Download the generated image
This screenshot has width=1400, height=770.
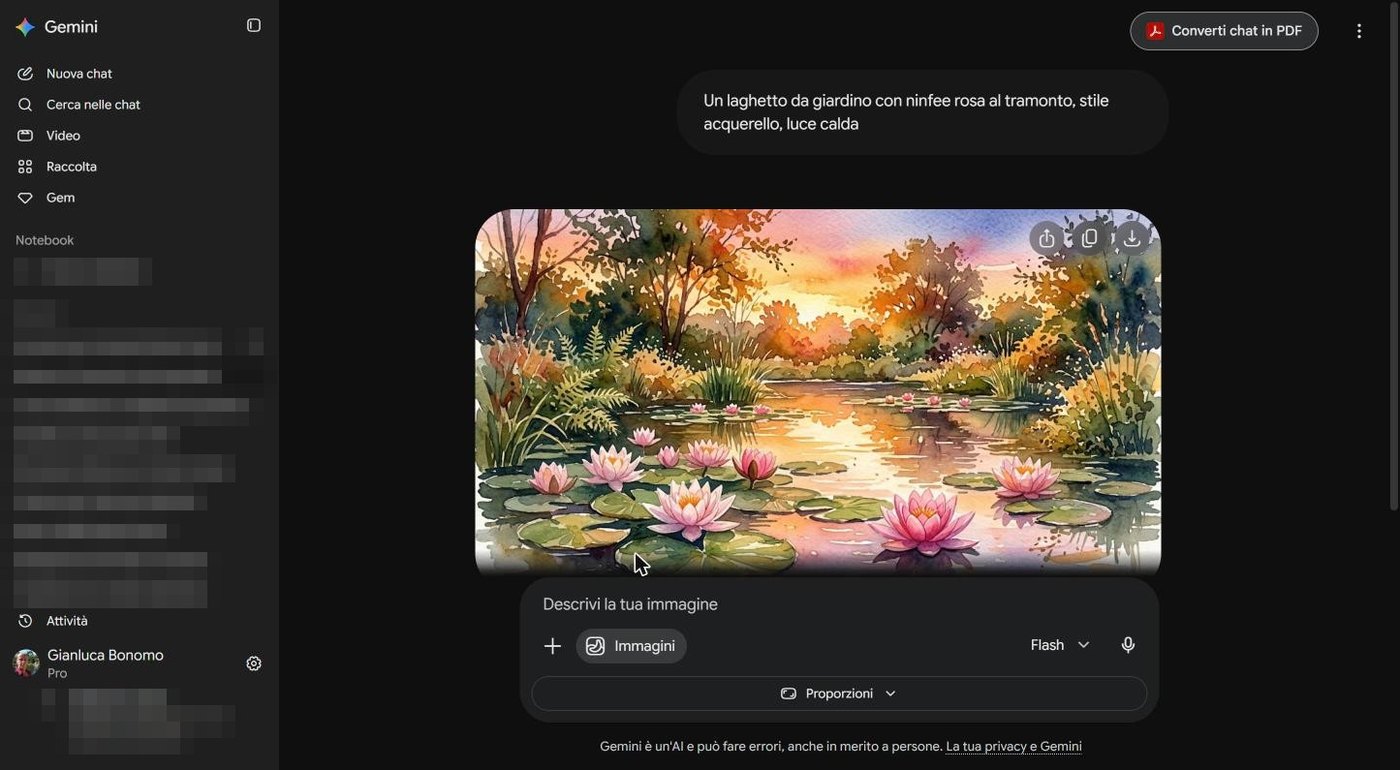tap(1132, 238)
